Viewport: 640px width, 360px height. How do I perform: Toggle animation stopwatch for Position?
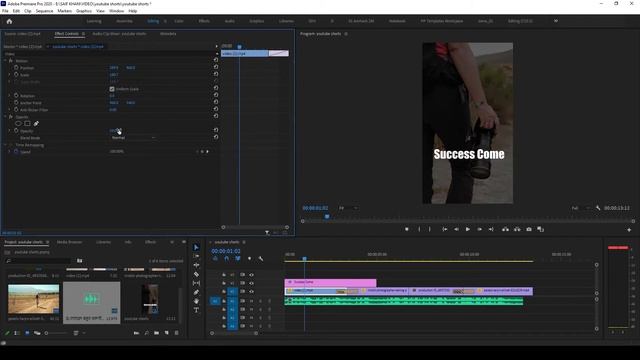pyautogui.click(x=16, y=67)
